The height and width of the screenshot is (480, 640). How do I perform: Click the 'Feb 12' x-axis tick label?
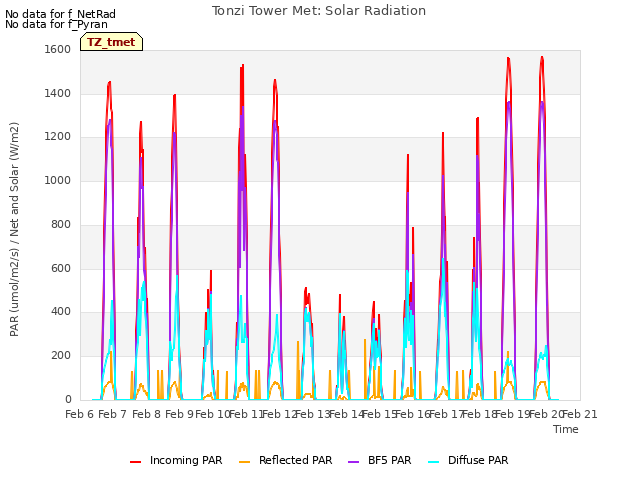(279, 414)
